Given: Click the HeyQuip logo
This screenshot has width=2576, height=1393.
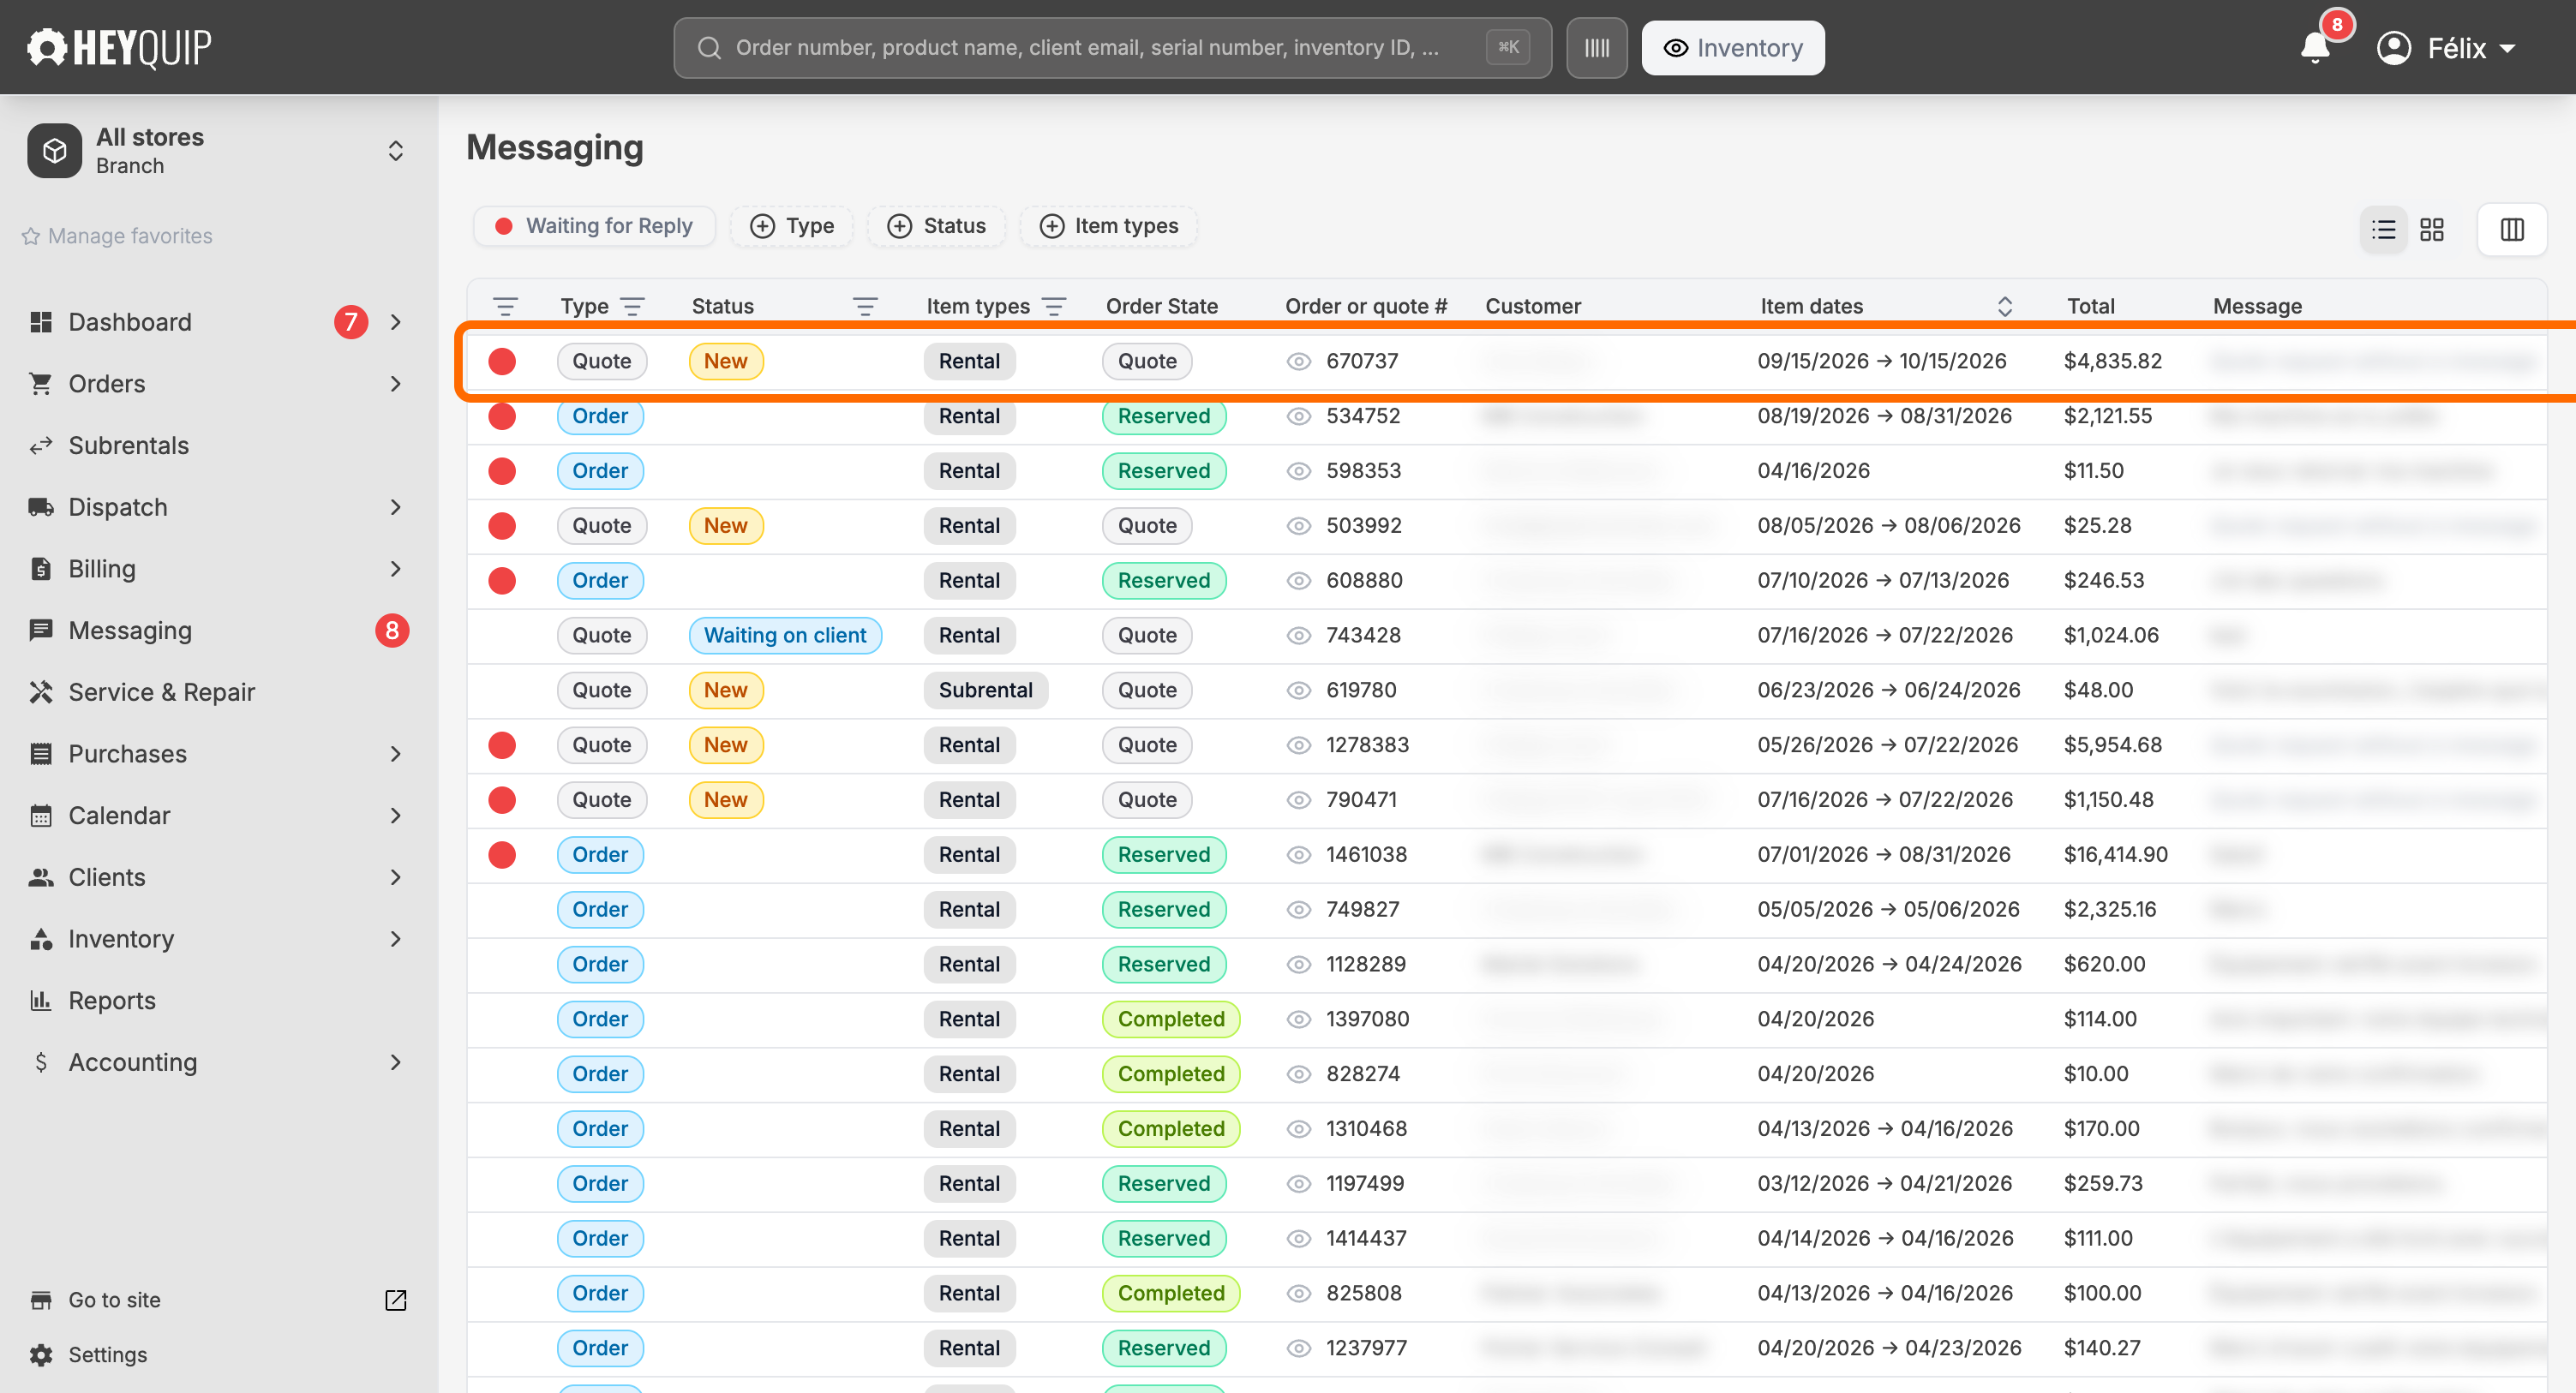Looking at the screenshot, I should [119, 47].
